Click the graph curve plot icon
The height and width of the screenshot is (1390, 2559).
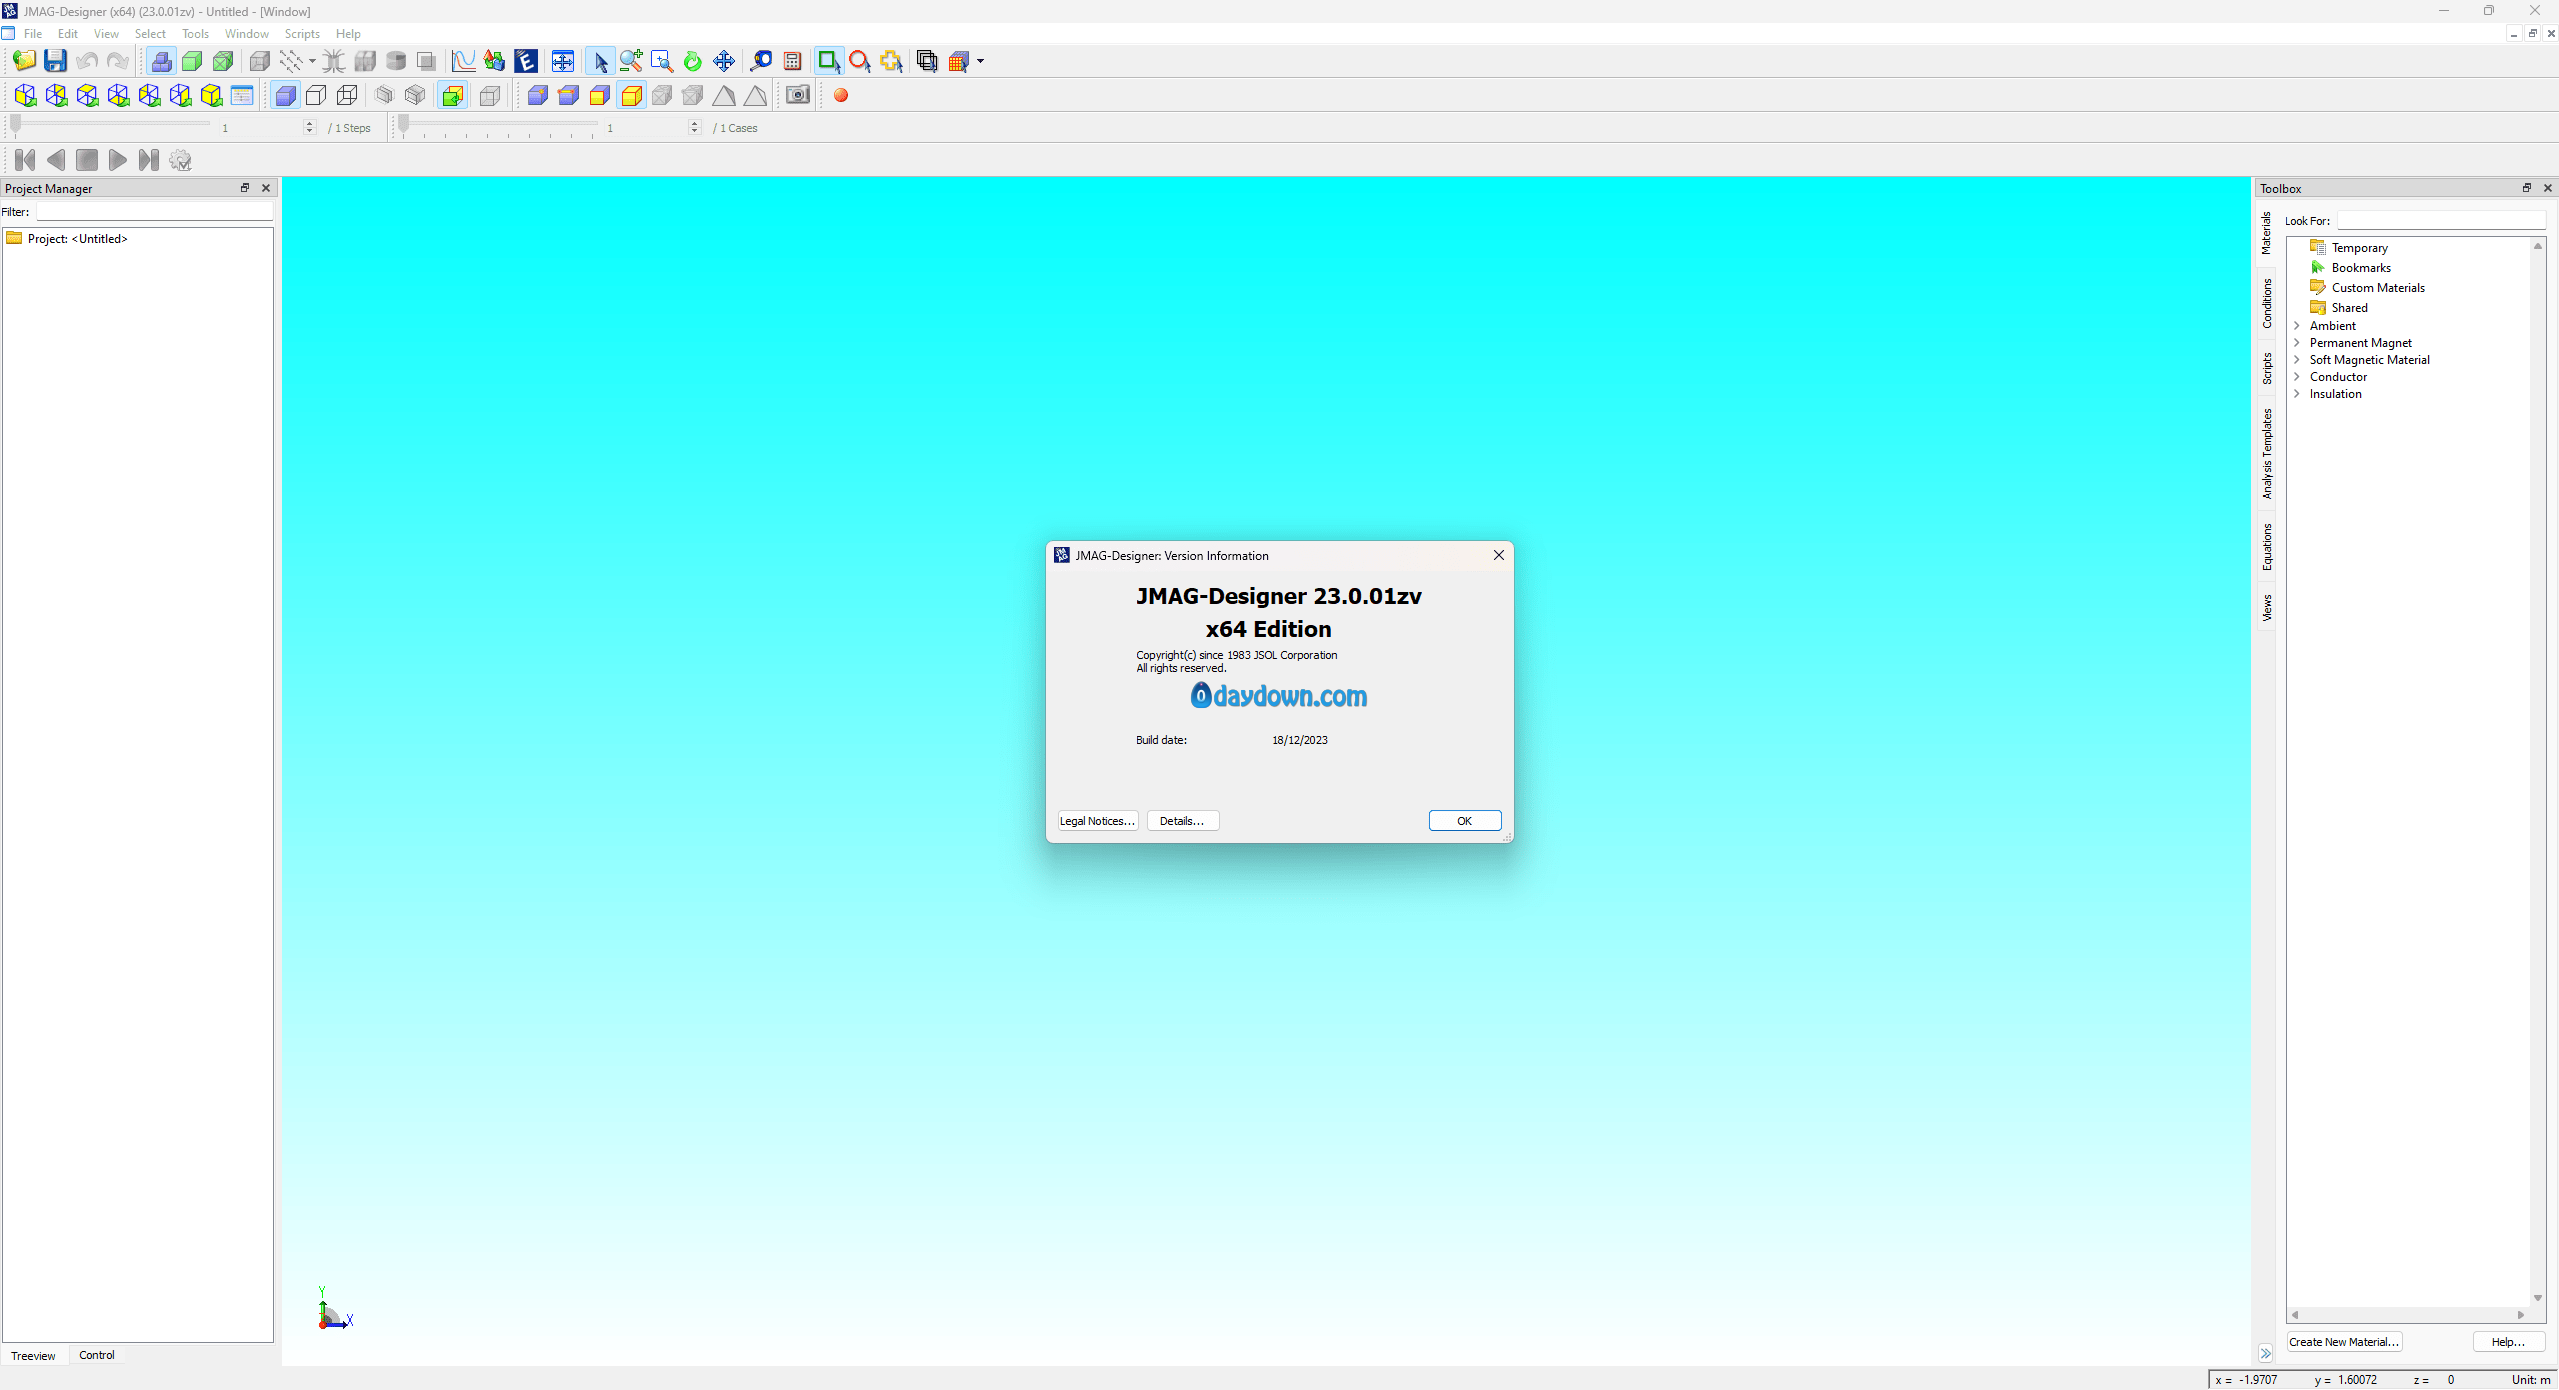tap(463, 61)
